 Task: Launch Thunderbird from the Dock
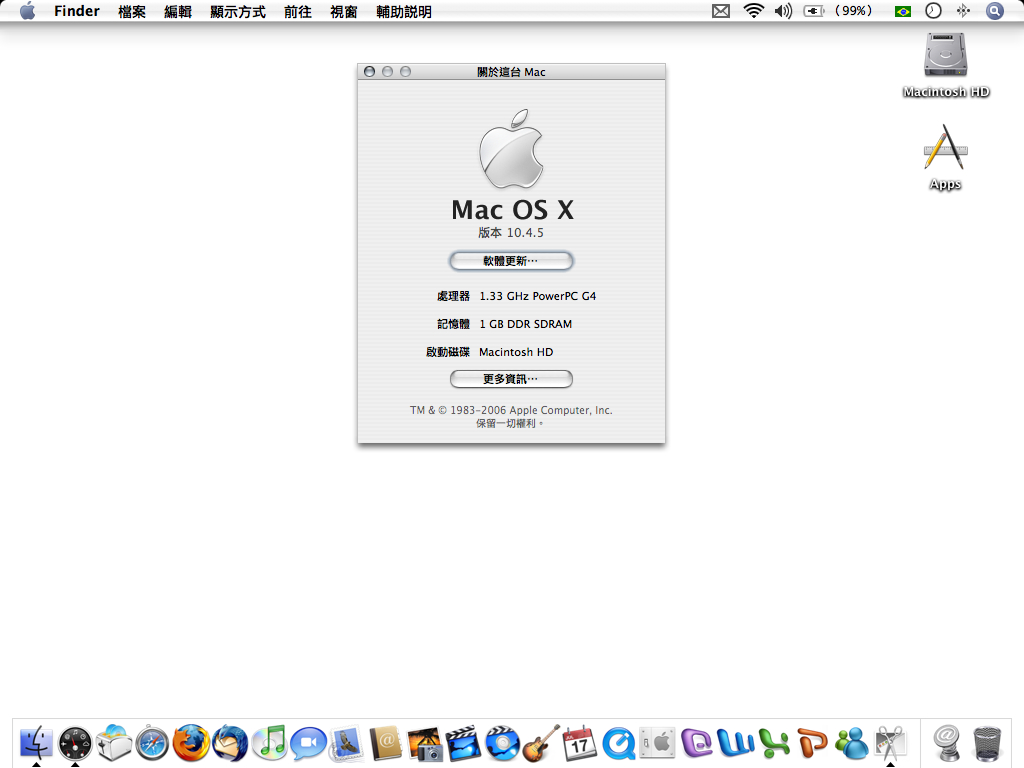coord(229,743)
